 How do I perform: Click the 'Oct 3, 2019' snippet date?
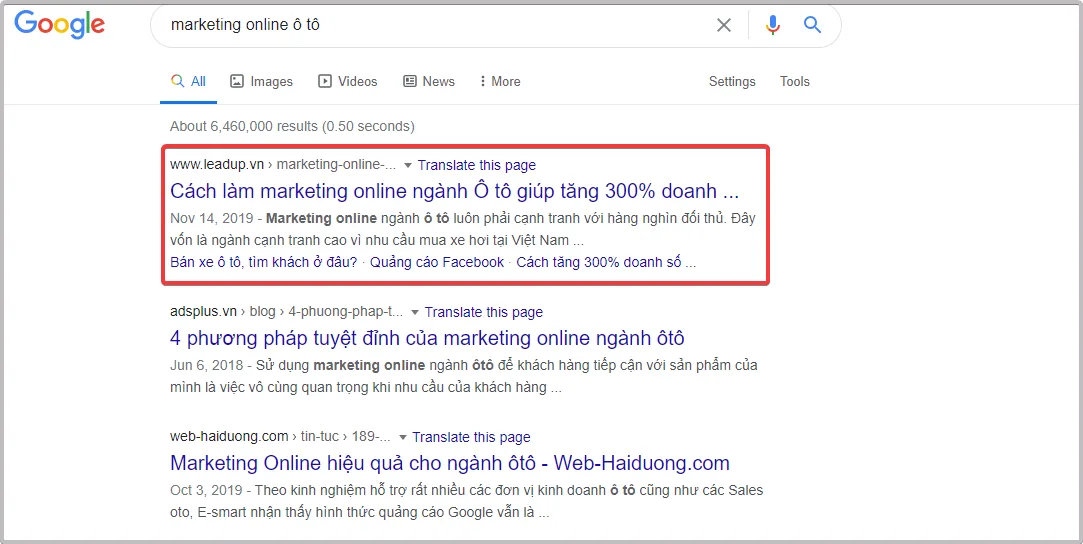(206, 491)
